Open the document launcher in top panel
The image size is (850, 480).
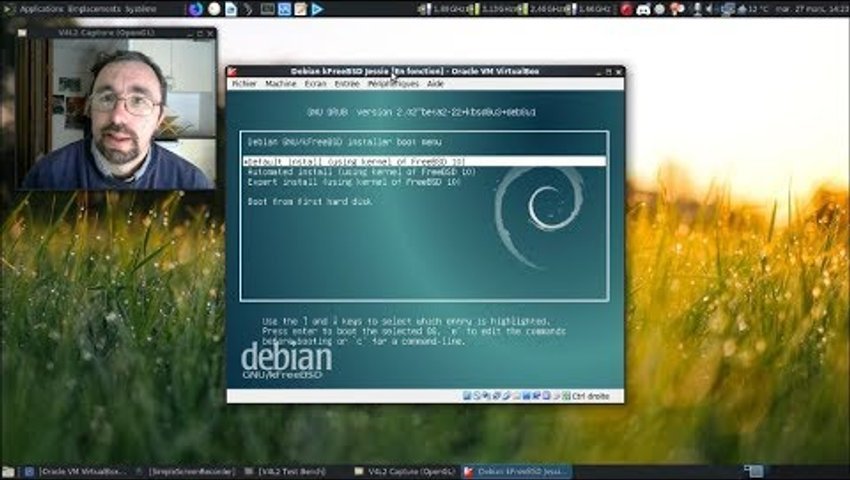tap(231, 9)
